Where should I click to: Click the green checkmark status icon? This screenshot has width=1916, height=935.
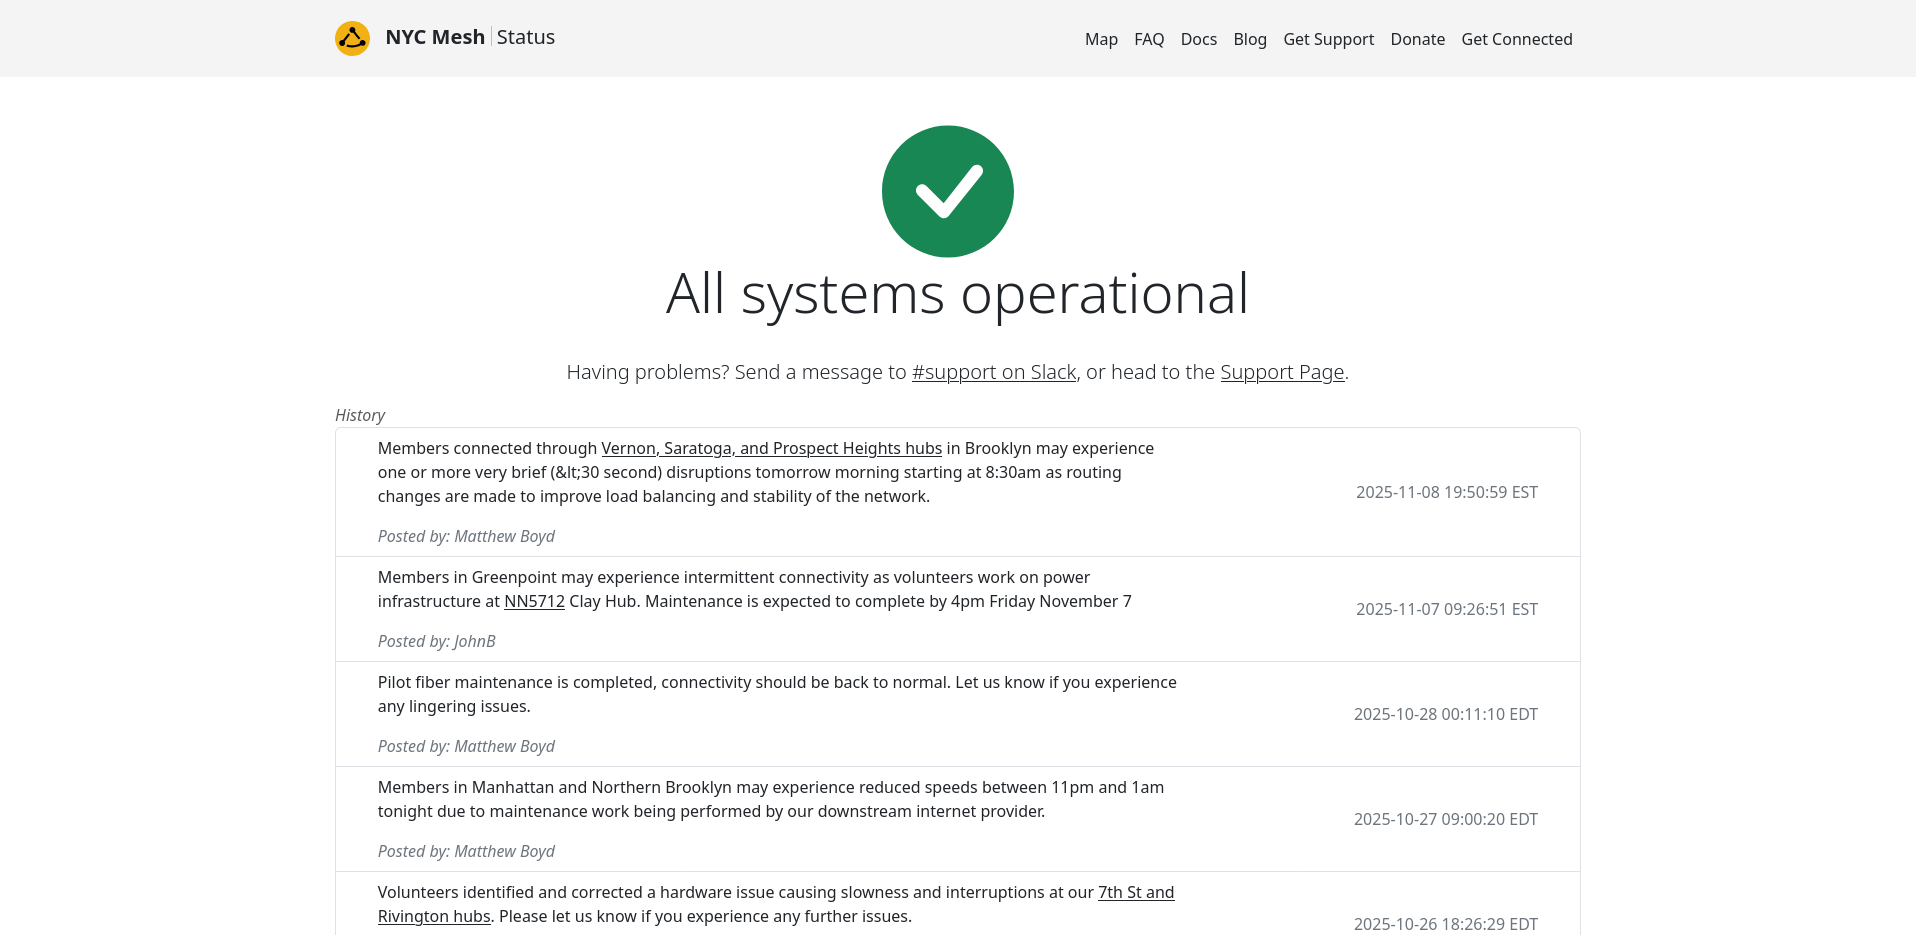[x=947, y=191]
